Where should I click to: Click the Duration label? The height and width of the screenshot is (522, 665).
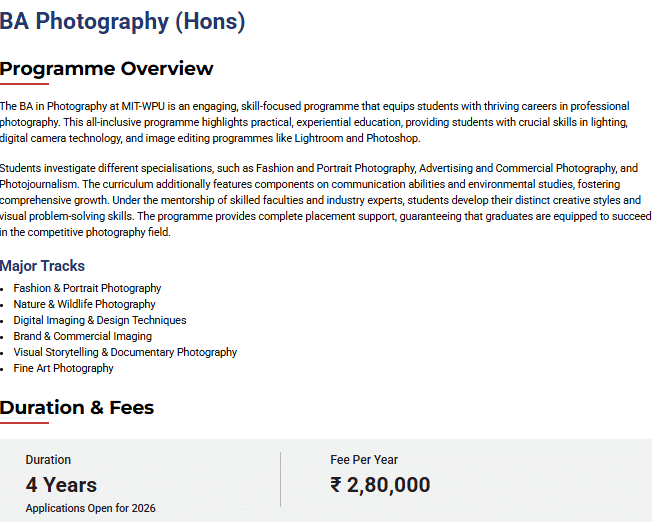(x=48, y=460)
